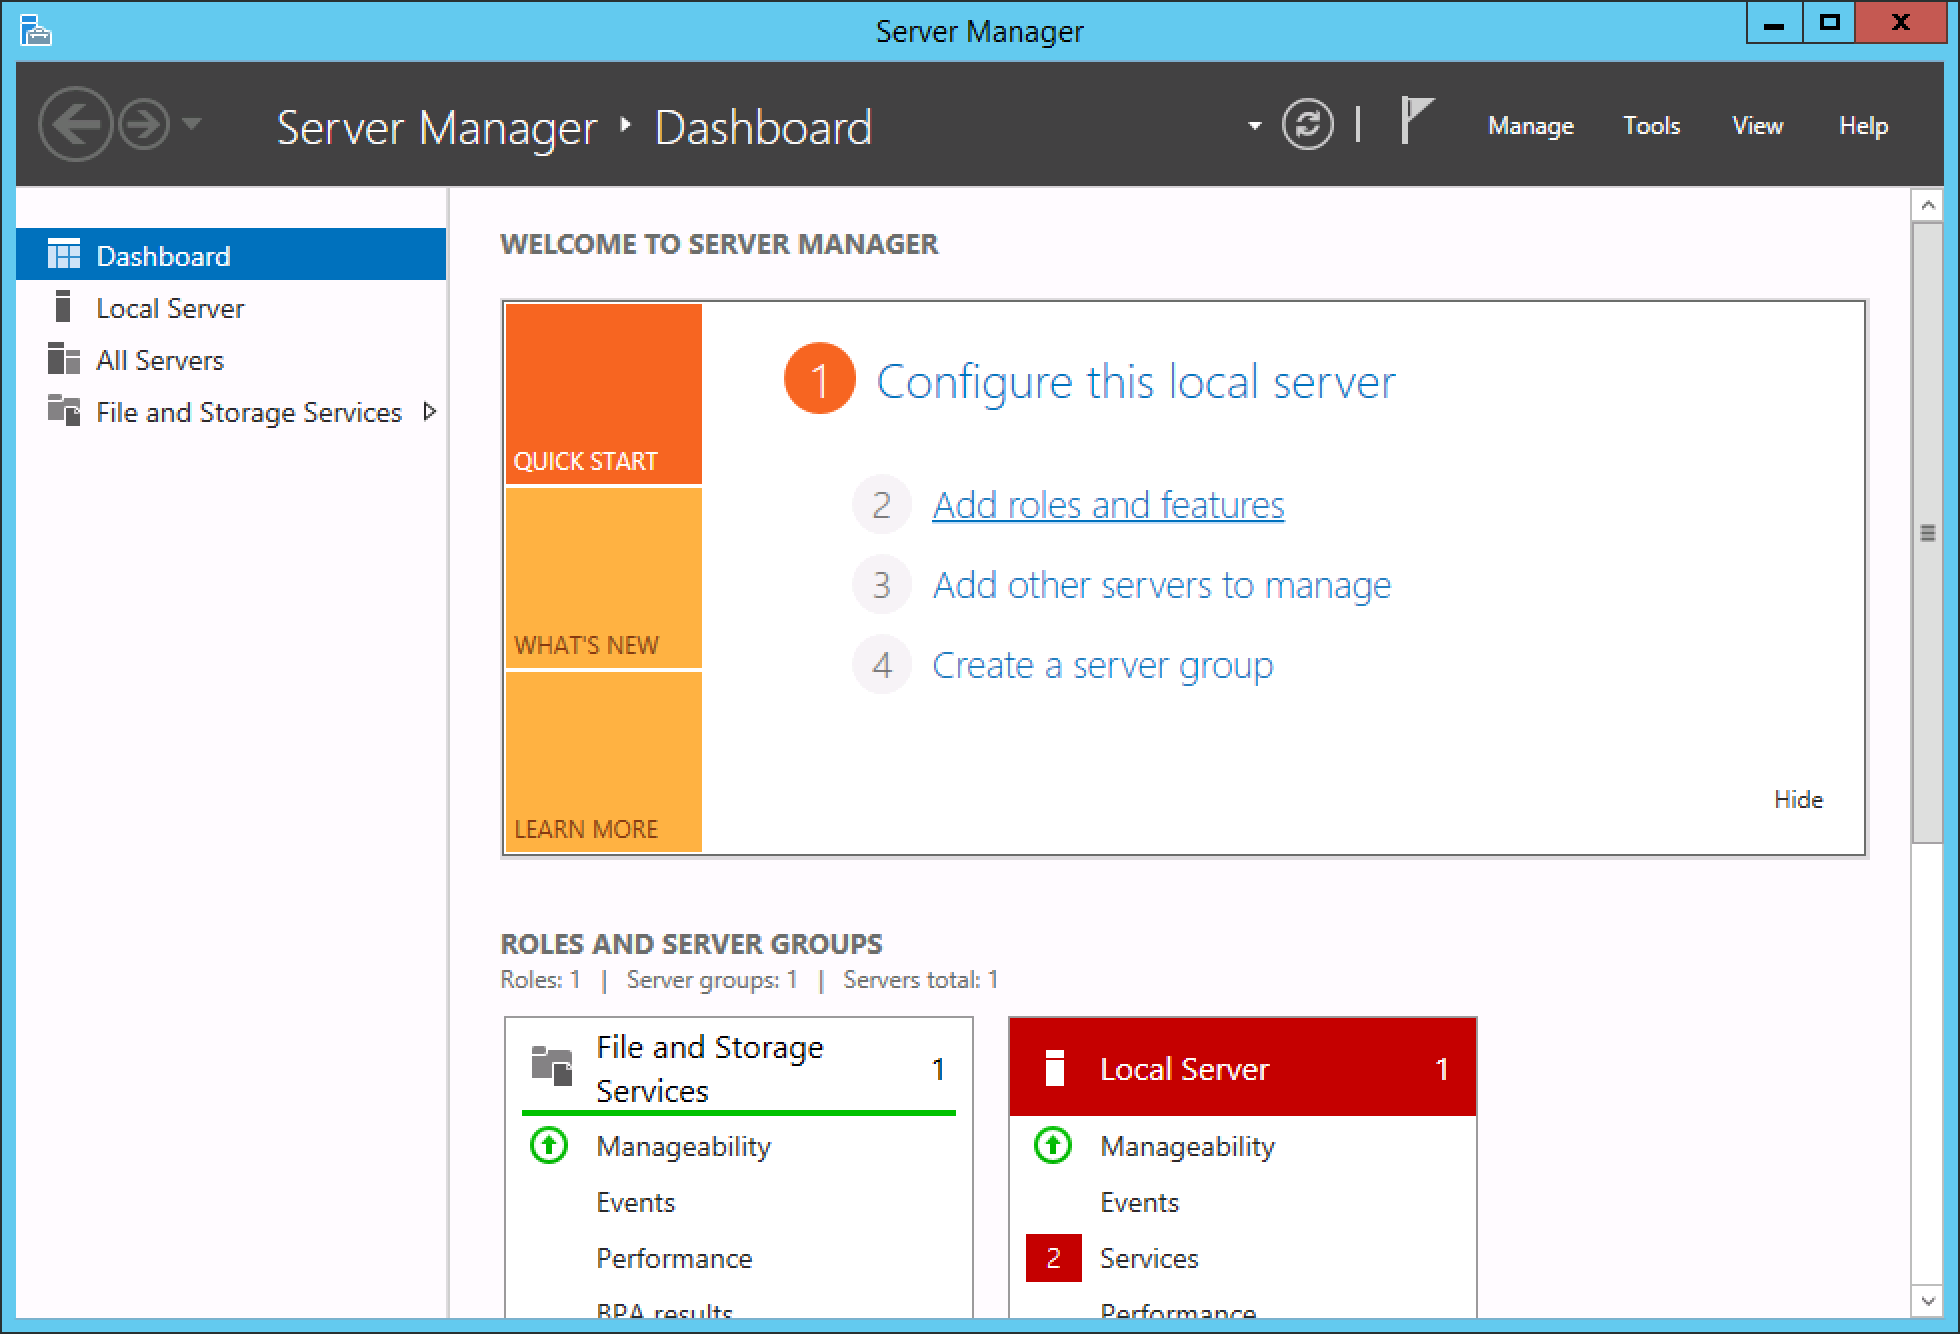Expand the File and Storage Services arrow

(x=430, y=412)
